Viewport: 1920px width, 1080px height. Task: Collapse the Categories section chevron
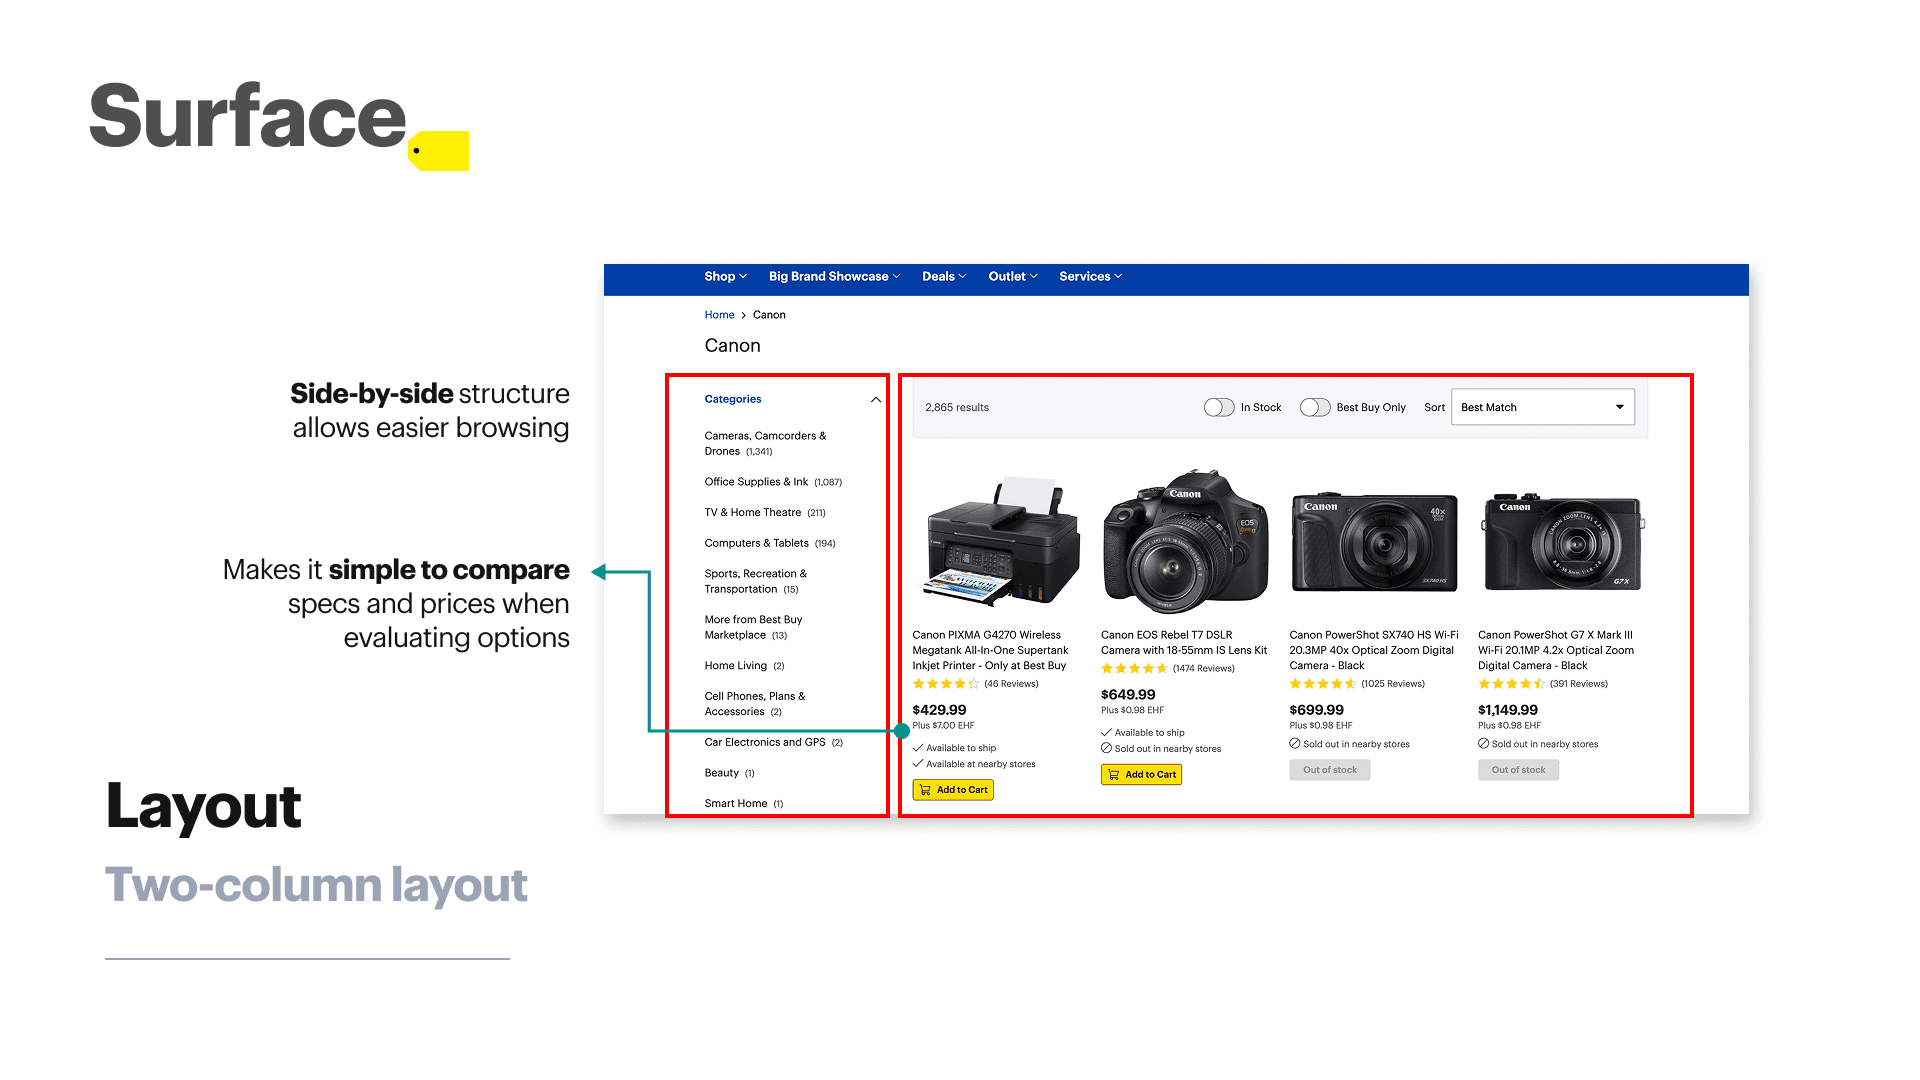click(876, 400)
